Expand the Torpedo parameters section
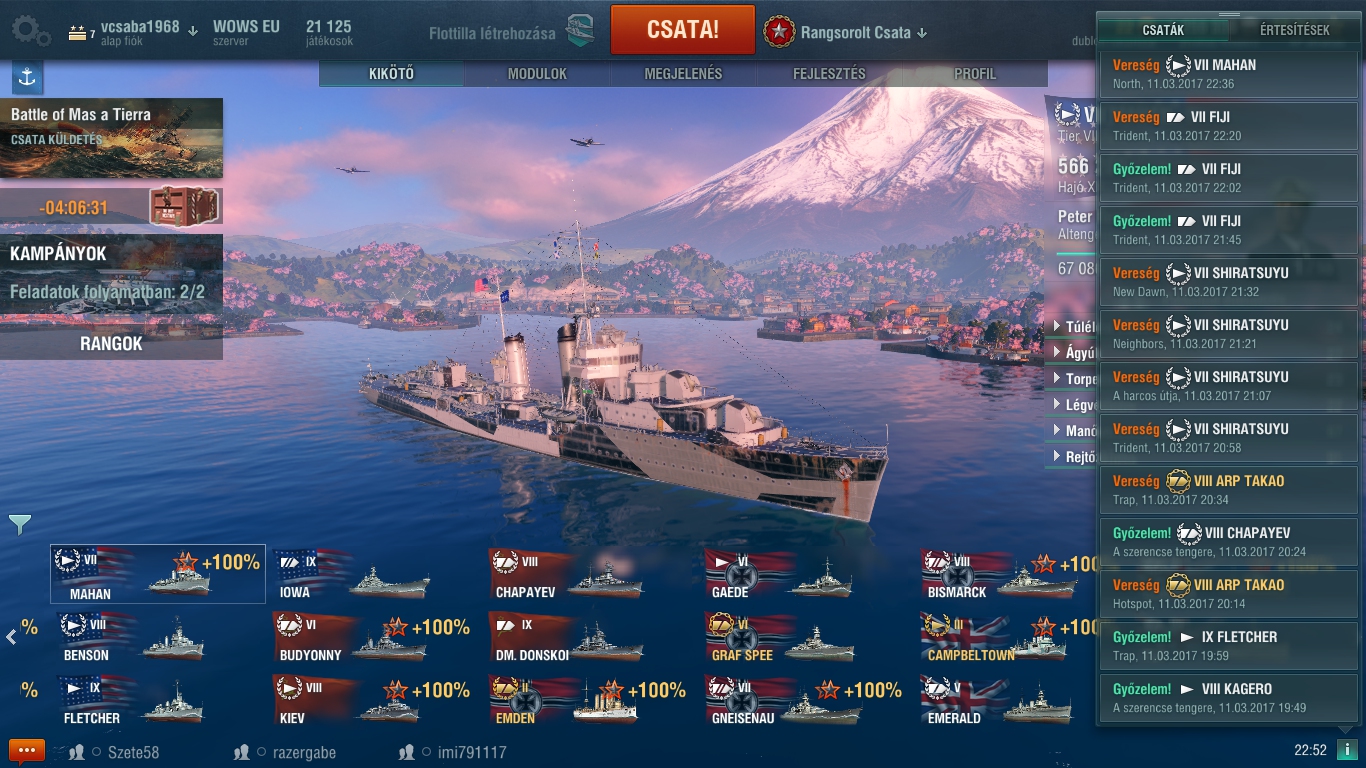The height and width of the screenshot is (768, 1366). coord(1072,378)
